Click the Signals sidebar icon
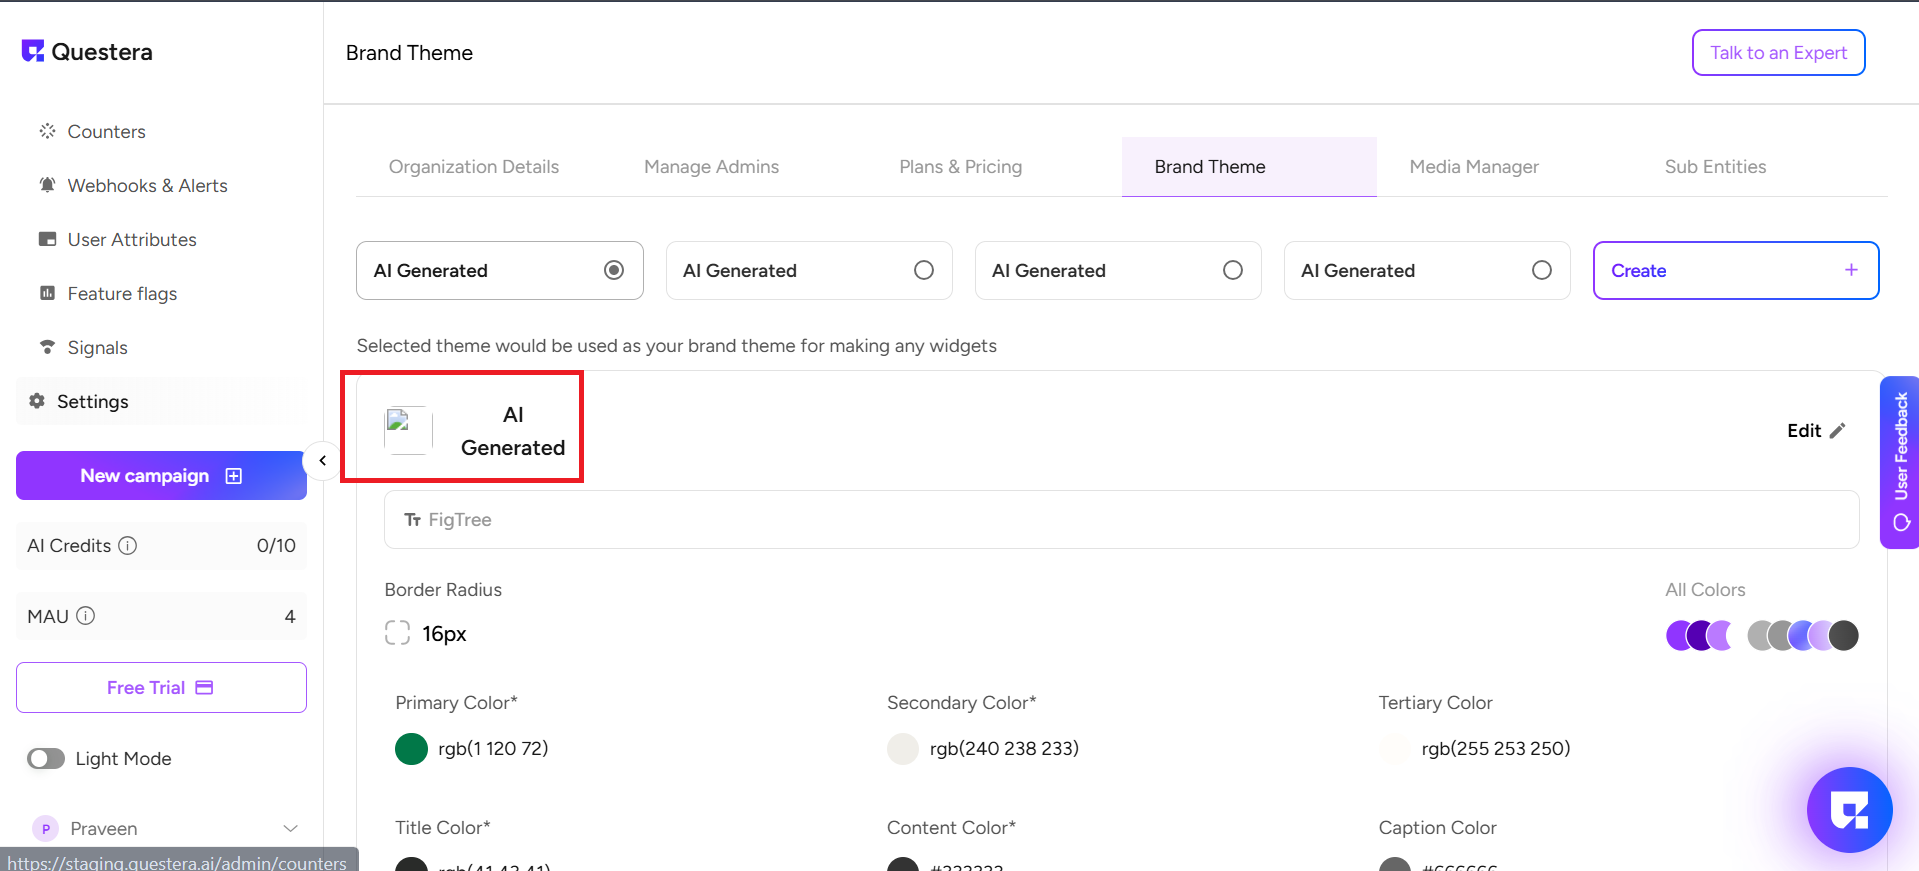Viewport: 1919px width, 871px height. [47, 347]
